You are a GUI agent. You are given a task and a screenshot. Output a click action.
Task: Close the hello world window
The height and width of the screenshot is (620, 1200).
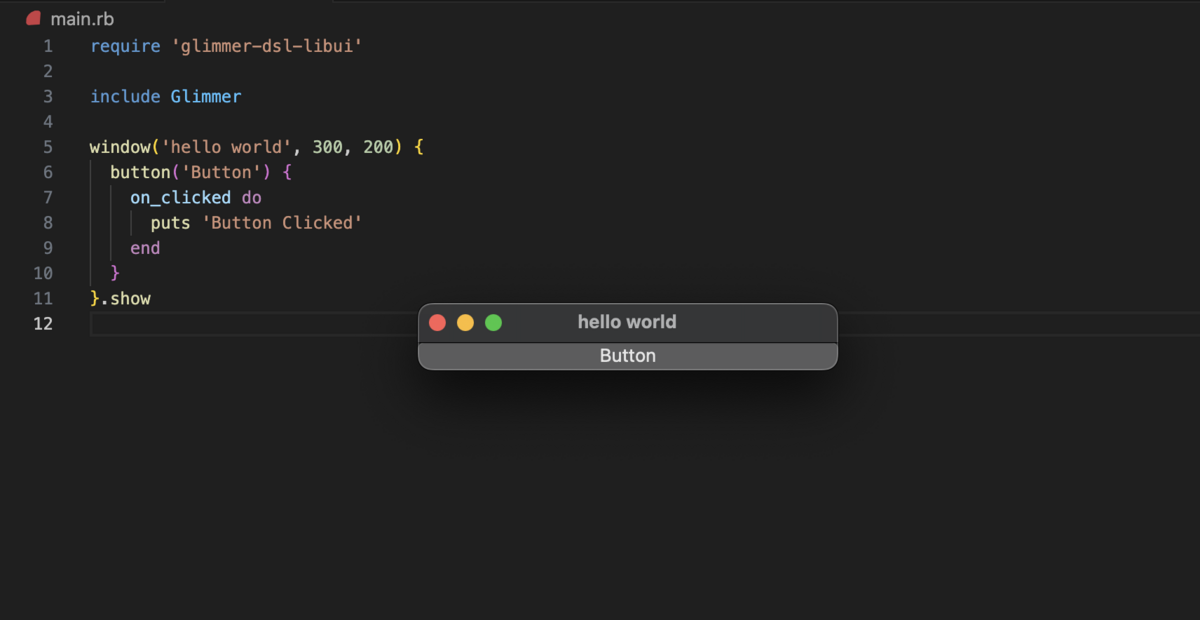437,322
